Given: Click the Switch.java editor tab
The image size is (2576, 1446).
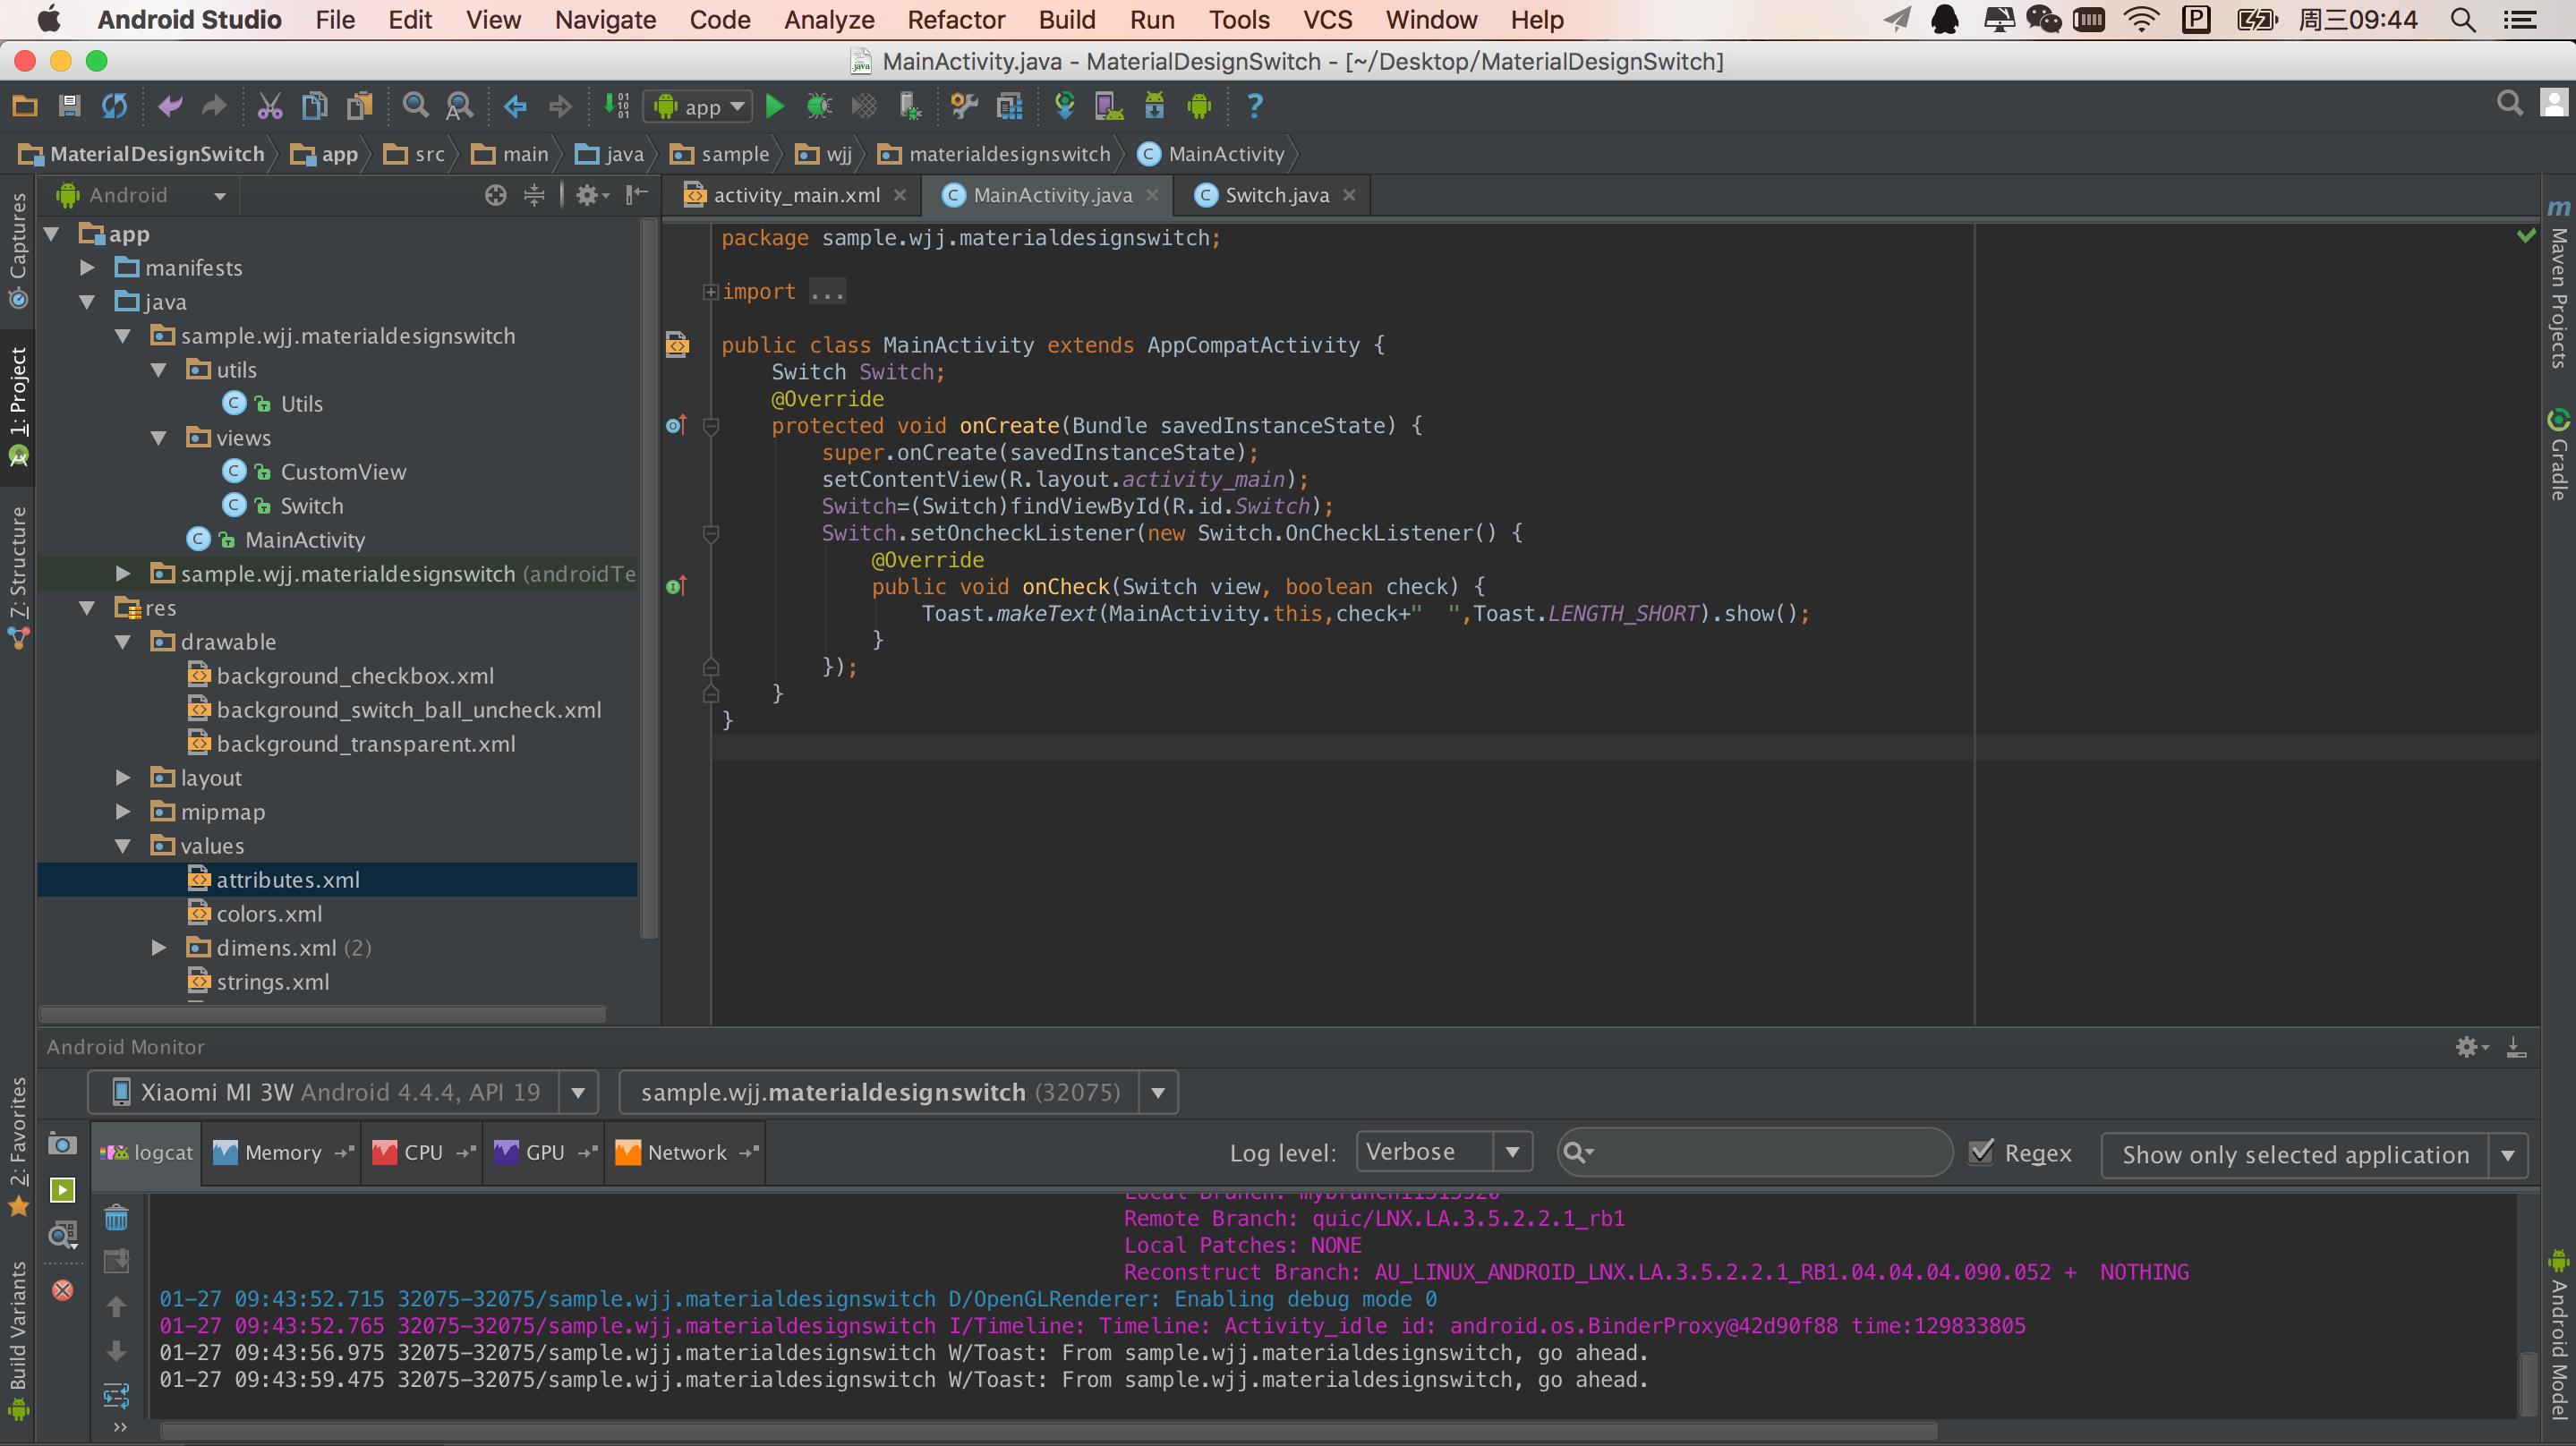Looking at the screenshot, I should [x=1274, y=192].
